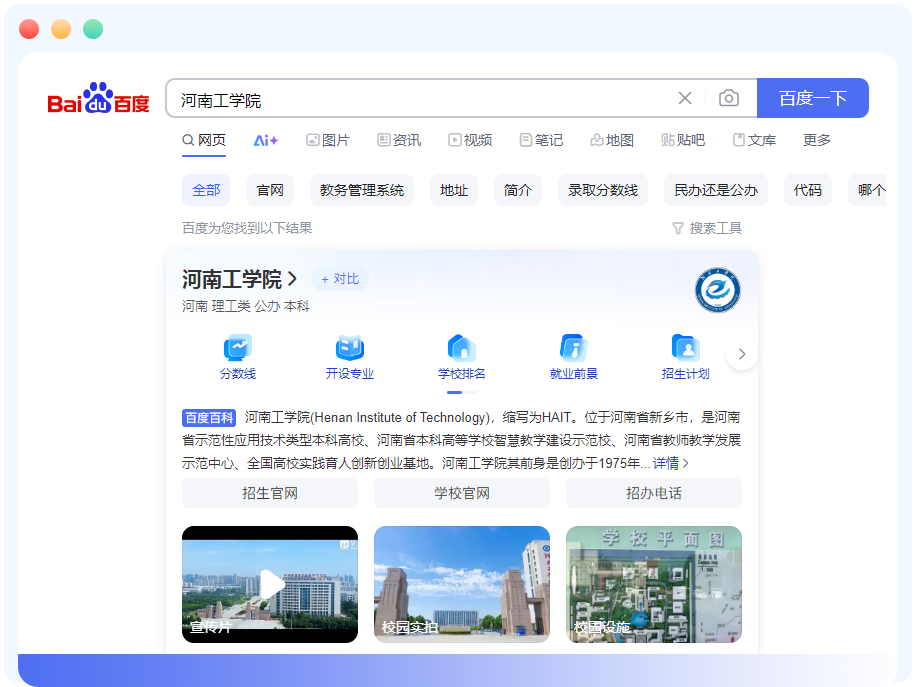
Task: Click the 学校官网 button
Action: coord(462,493)
